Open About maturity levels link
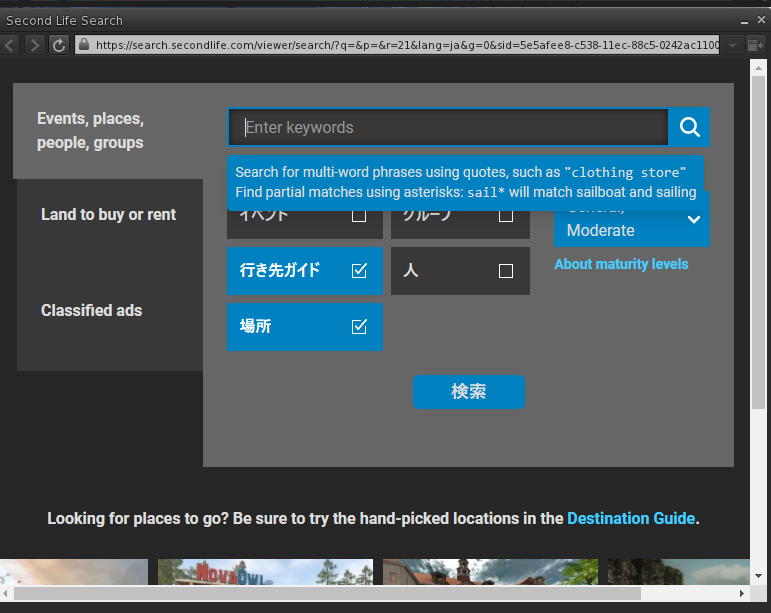Screen dimensions: 771x613 point(621,264)
